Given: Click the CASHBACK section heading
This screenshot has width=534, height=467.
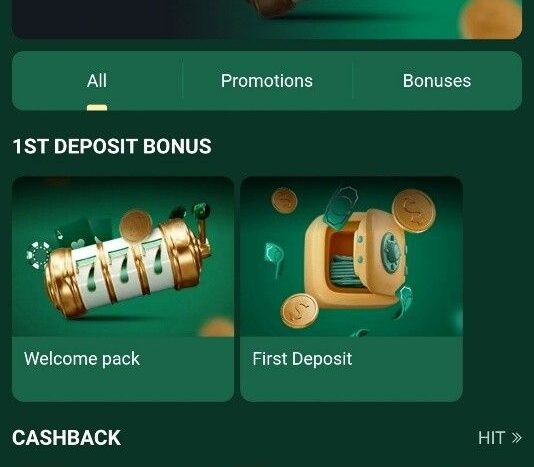Looking at the screenshot, I should (x=66, y=438).
